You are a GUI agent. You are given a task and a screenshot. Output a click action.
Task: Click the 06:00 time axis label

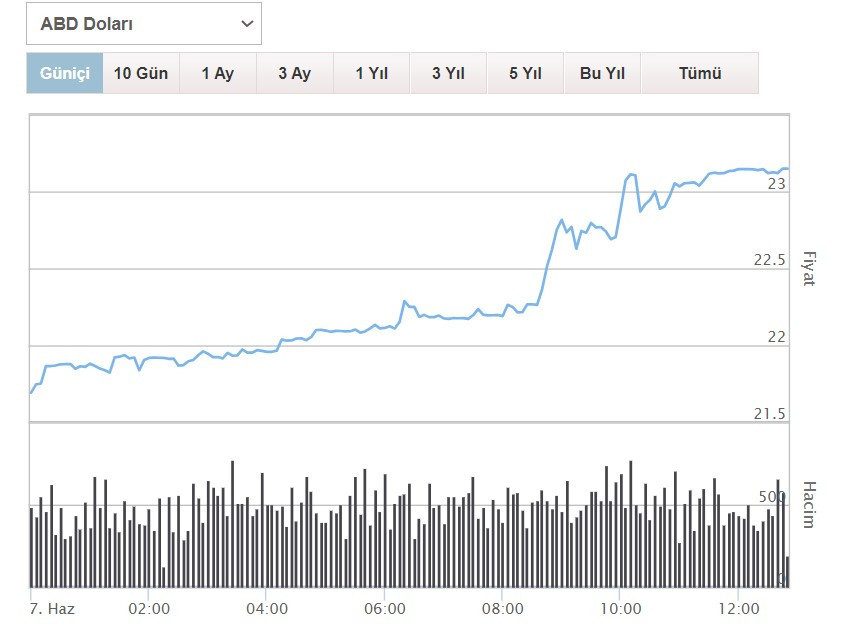click(385, 608)
